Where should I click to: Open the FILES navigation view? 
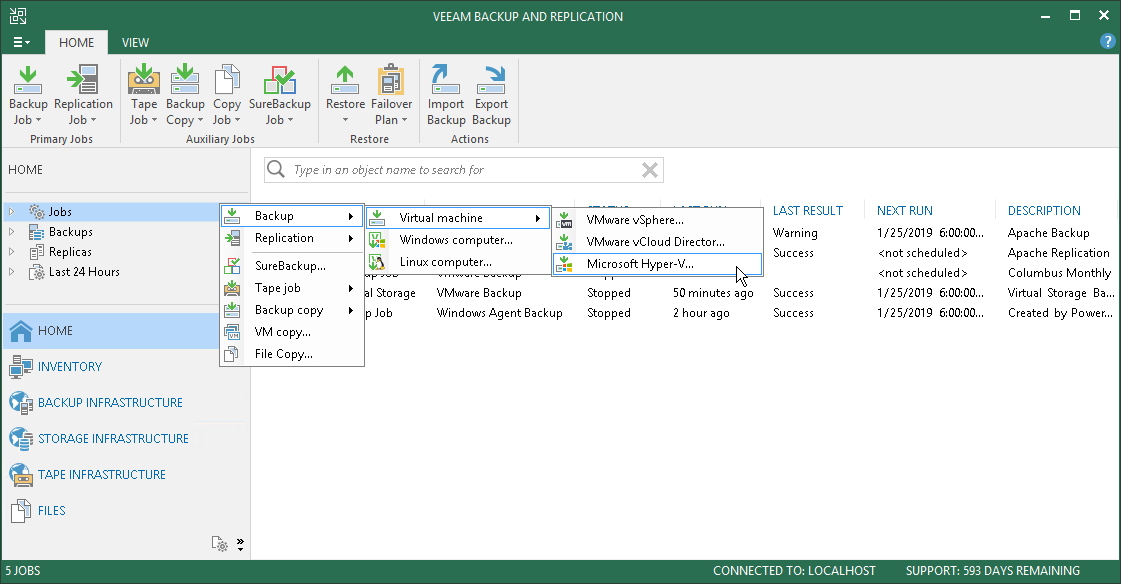click(x=51, y=510)
